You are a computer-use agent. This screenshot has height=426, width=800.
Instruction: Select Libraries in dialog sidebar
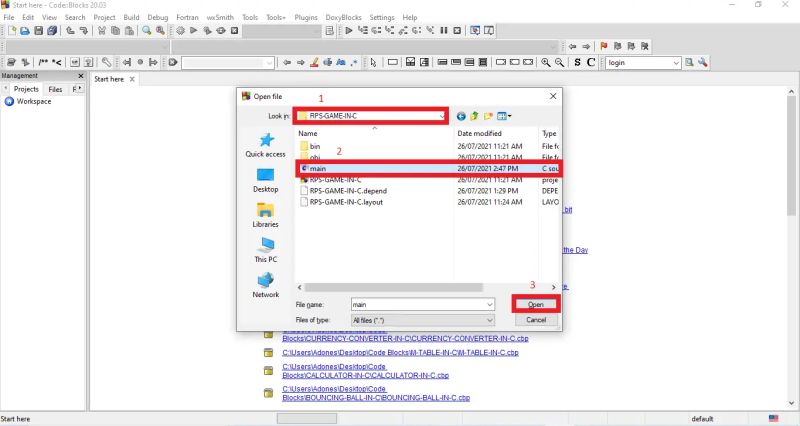[265, 215]
